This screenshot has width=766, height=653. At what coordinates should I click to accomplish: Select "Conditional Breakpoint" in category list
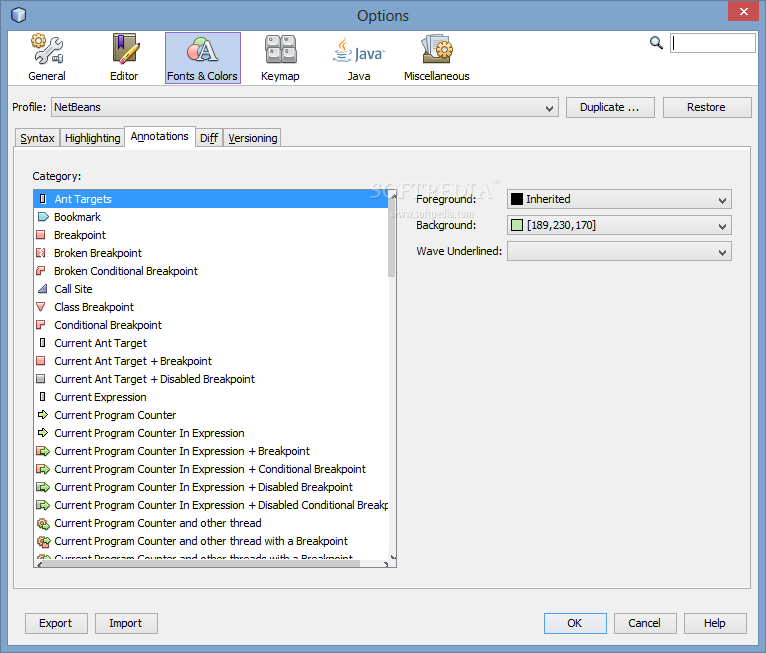point(211,325)
